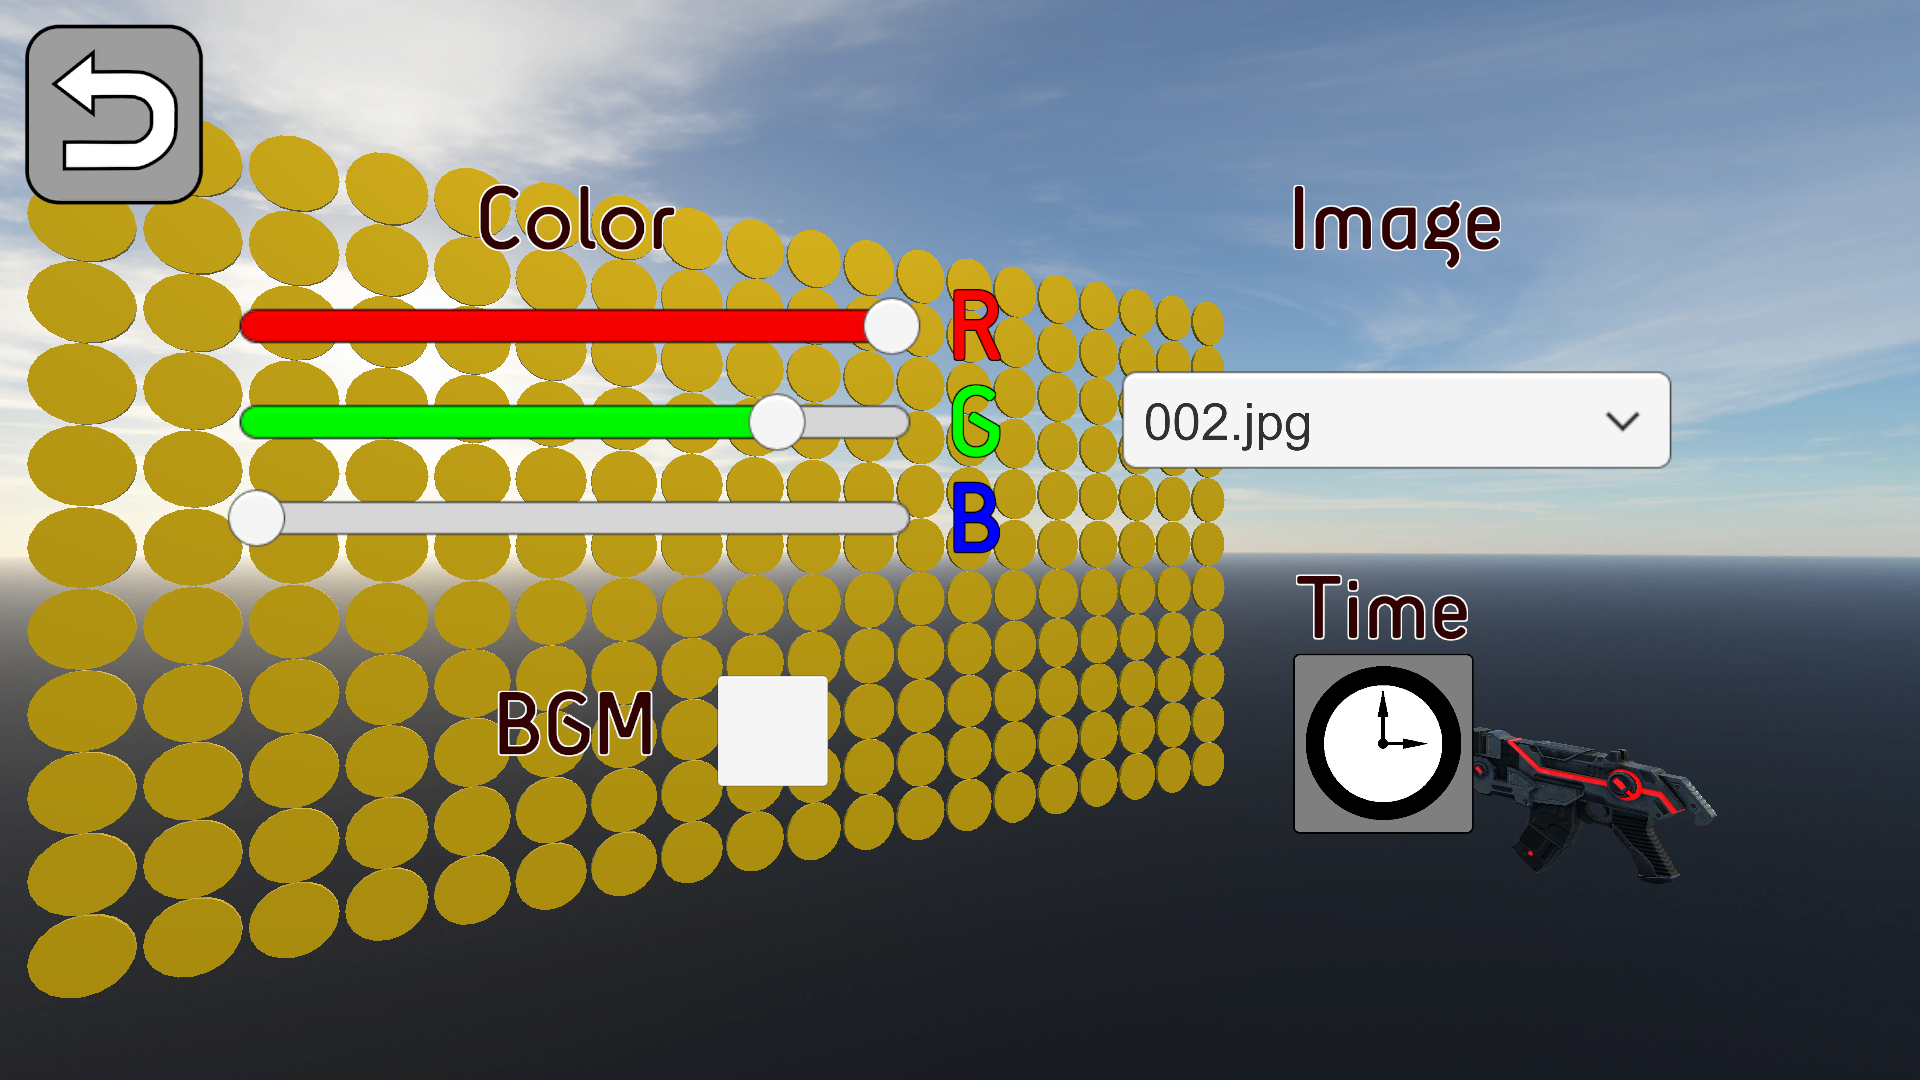Screen dimensions: 1920x1080
Task: Click the middle of the red slider track
Action: tap(575, 326)
